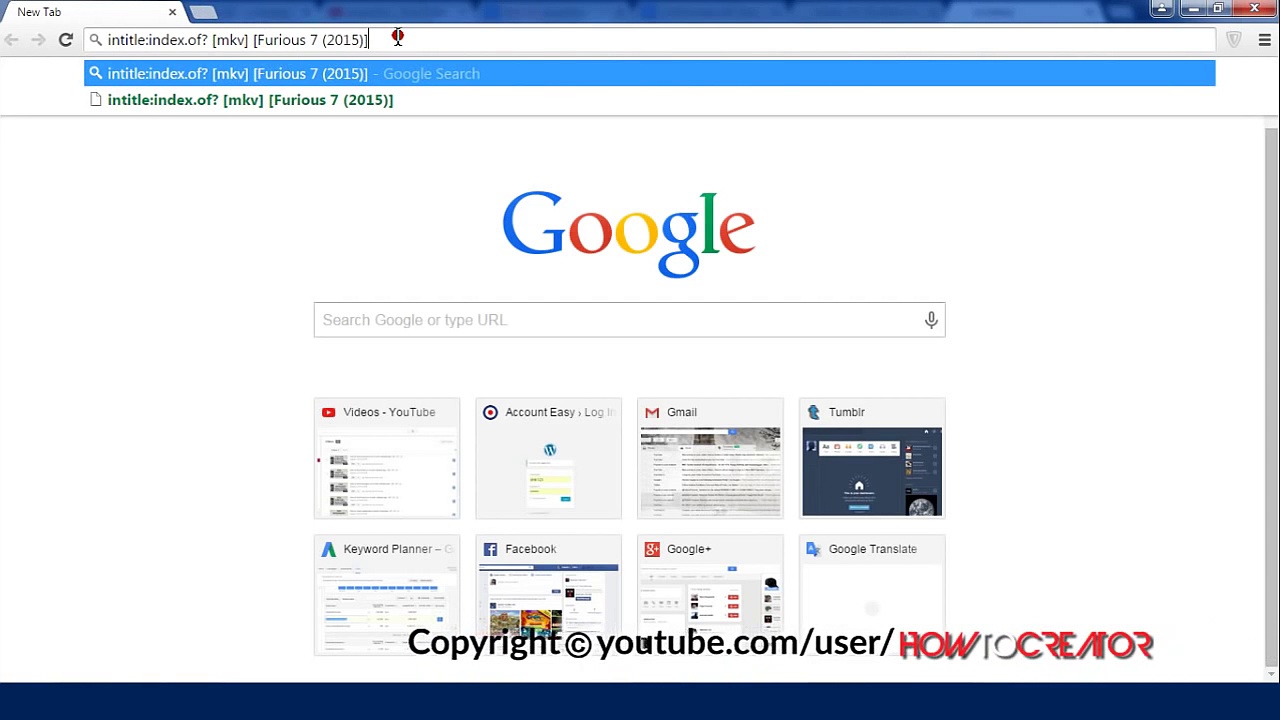
Task: Click the user profile icon in title bar
Action: (x=1161, y=9)
